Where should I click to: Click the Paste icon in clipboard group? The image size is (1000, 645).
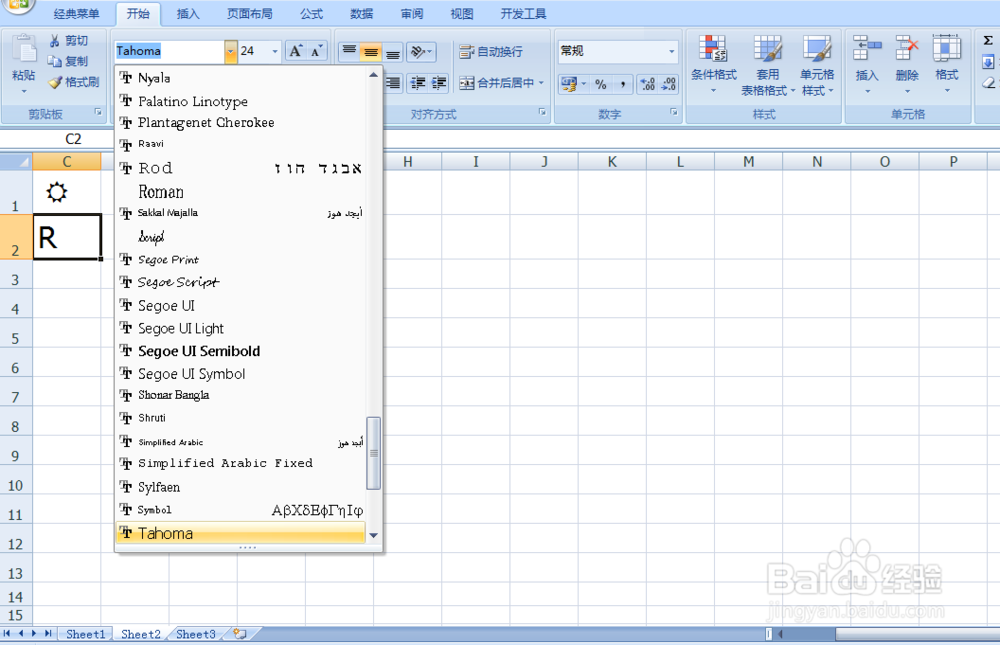point(24,50)
